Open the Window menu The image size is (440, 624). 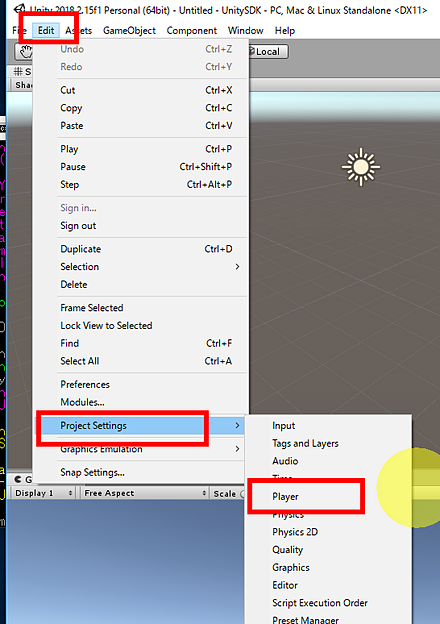[245, 31]
